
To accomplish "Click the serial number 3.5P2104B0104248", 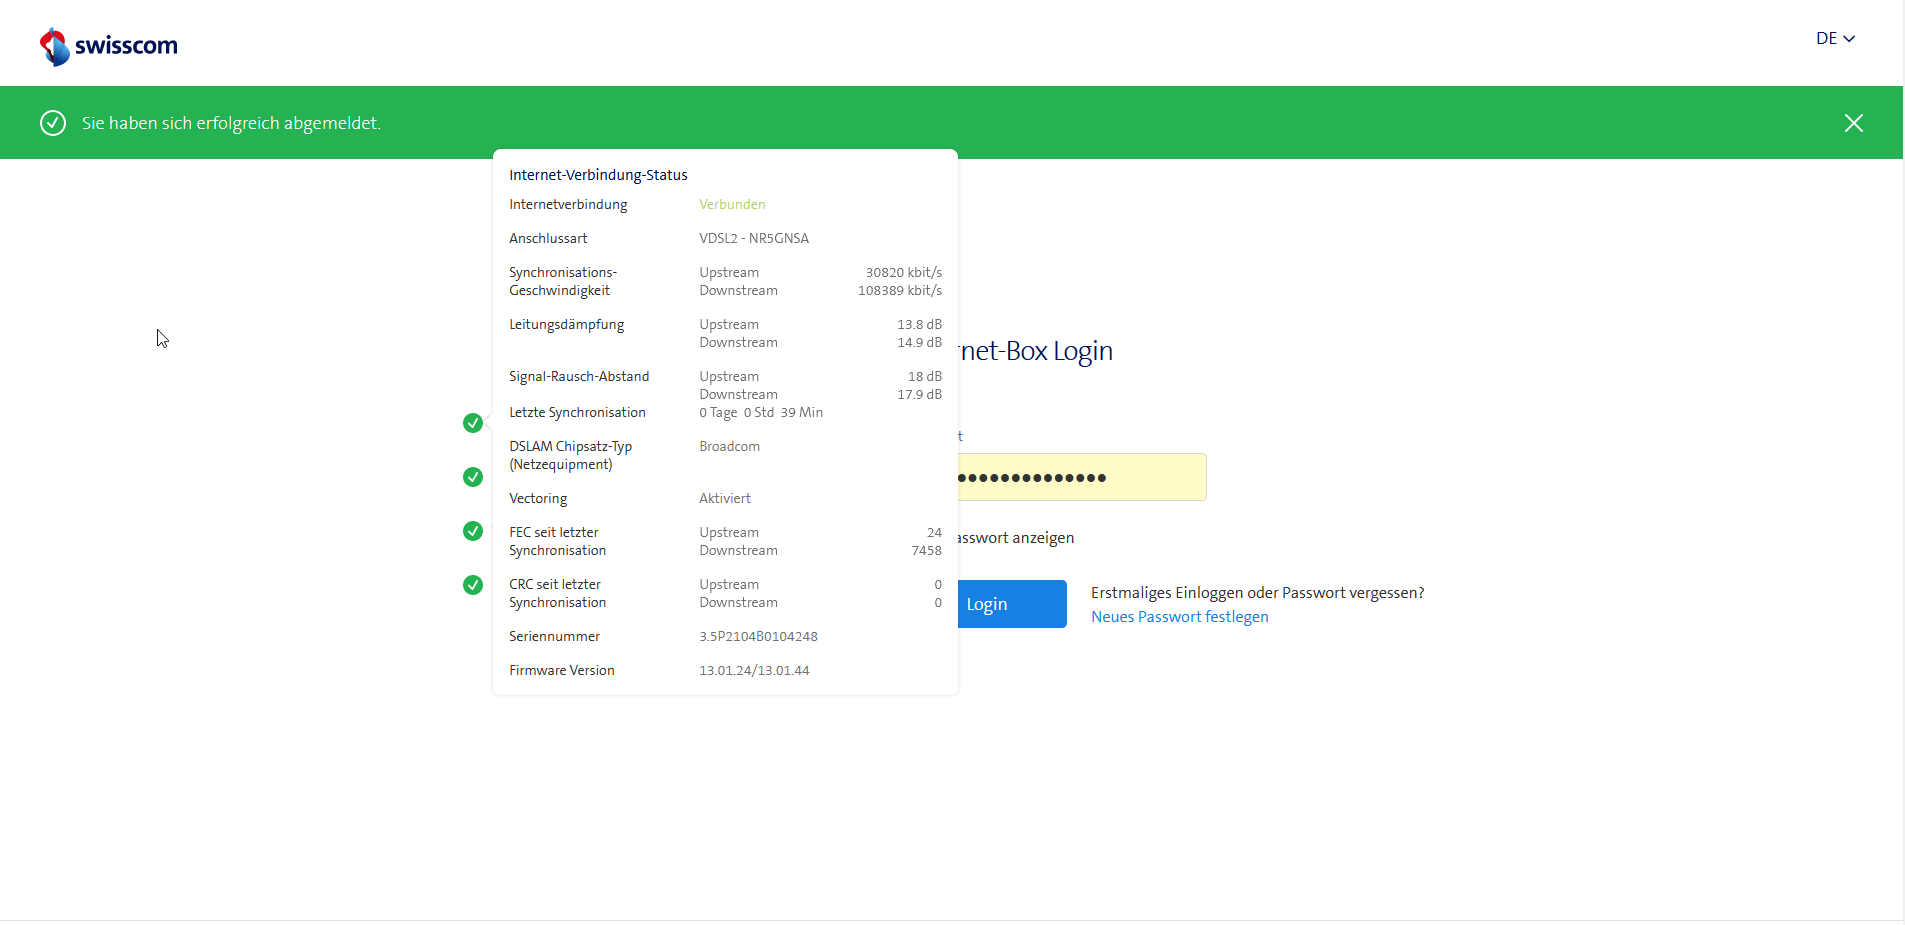I will [x=758, y=637].
